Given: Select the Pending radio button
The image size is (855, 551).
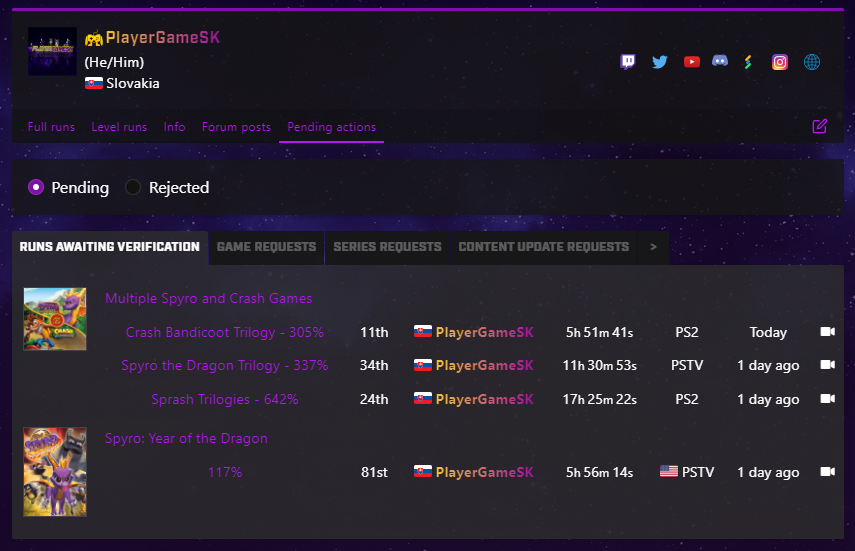Looking at the screenshot, I should point(36,188).
